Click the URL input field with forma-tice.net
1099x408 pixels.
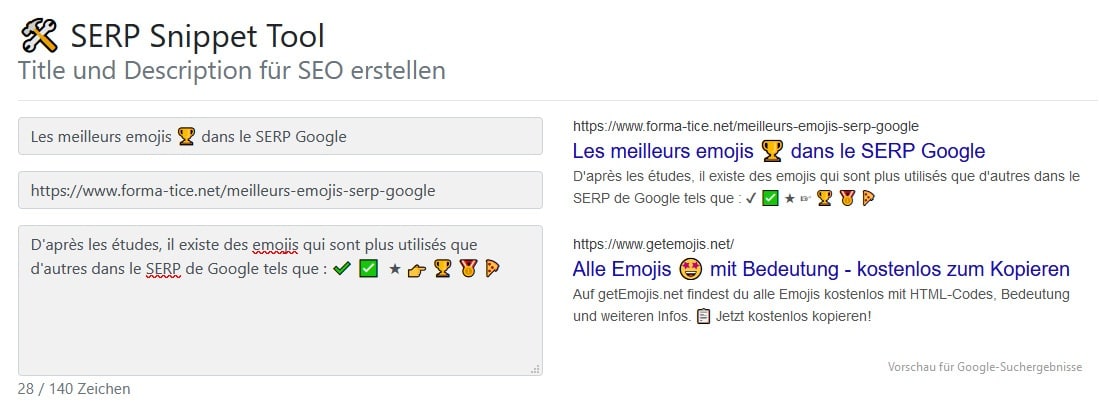(x=280, y=190)
